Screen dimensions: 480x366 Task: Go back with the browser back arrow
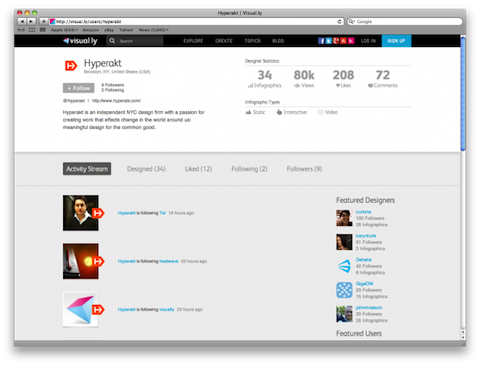[x=22, y=22]
